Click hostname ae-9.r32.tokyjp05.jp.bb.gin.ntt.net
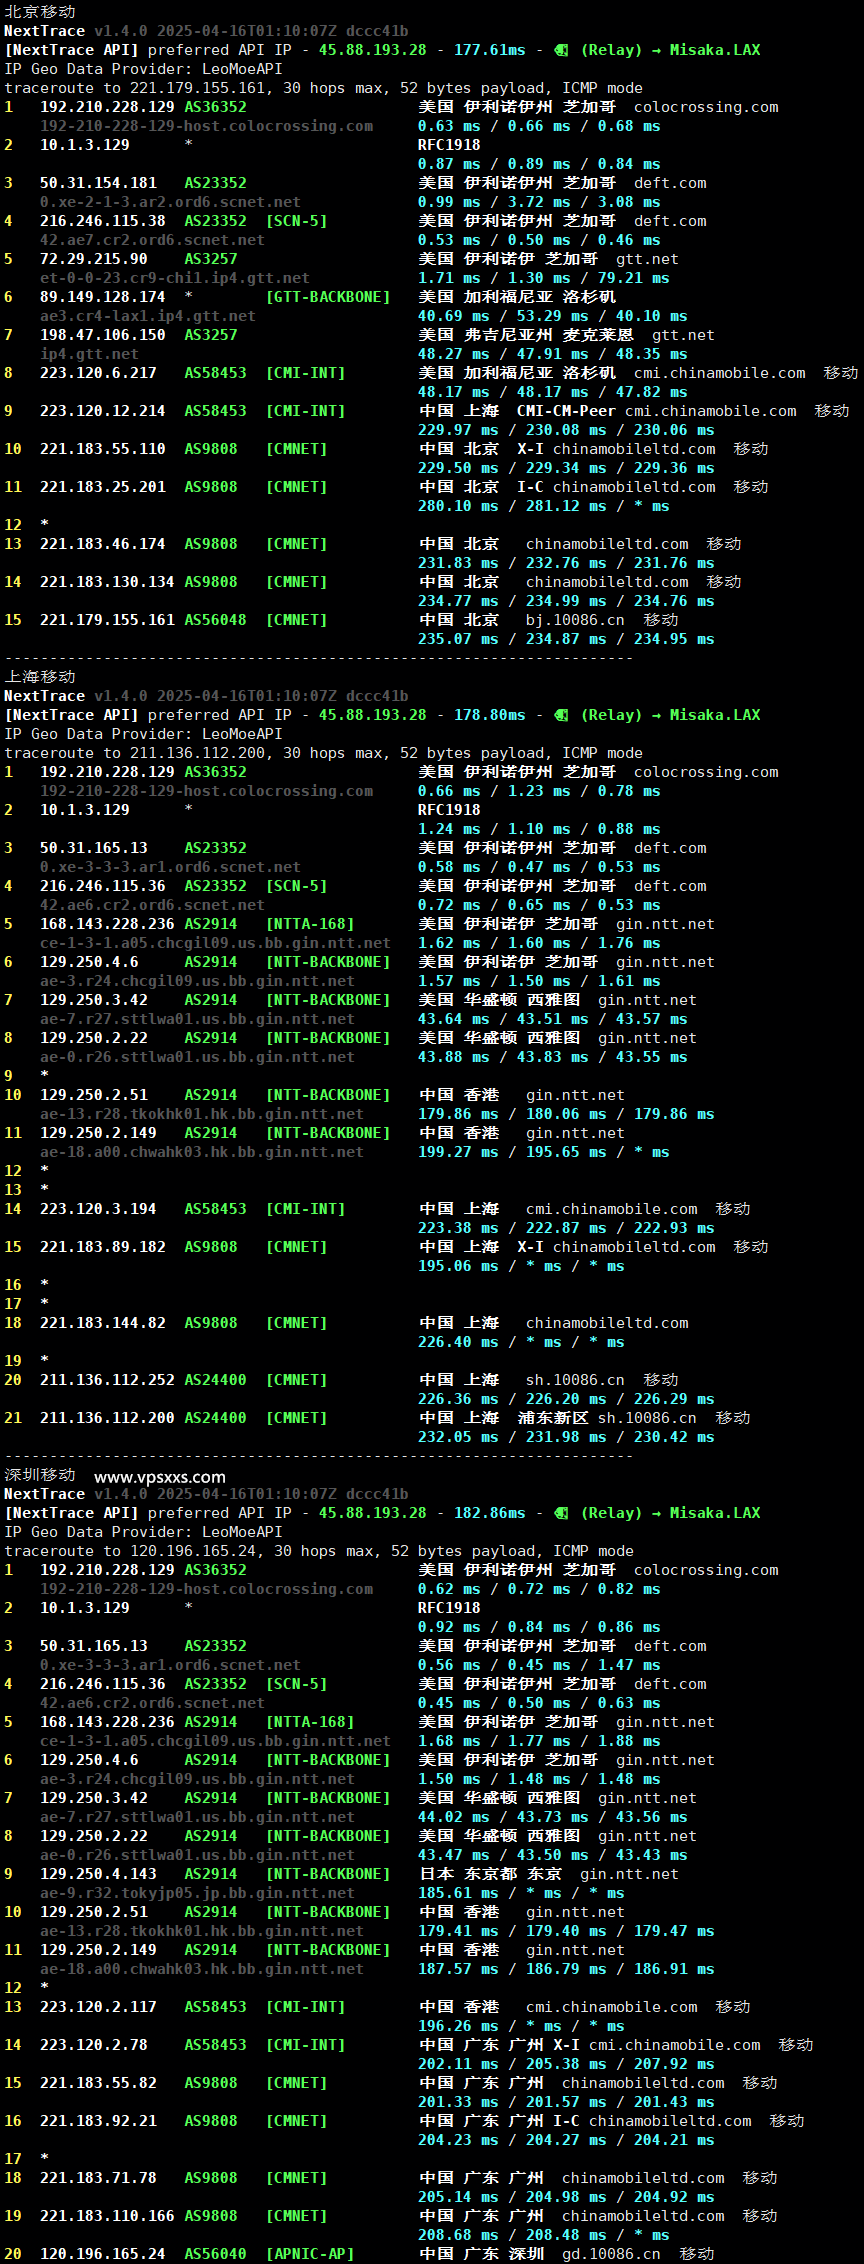The width and height of the screenshot is (864, 2264). [x=197, y=1893]
